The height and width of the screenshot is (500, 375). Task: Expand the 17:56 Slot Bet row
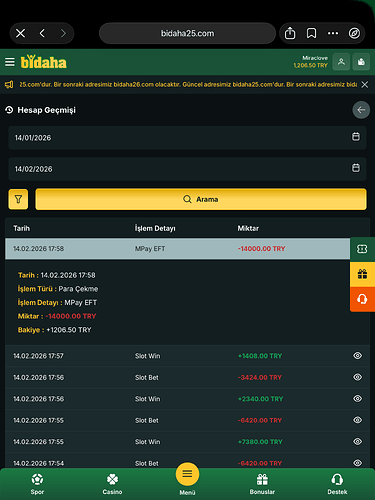coord(187,377)
